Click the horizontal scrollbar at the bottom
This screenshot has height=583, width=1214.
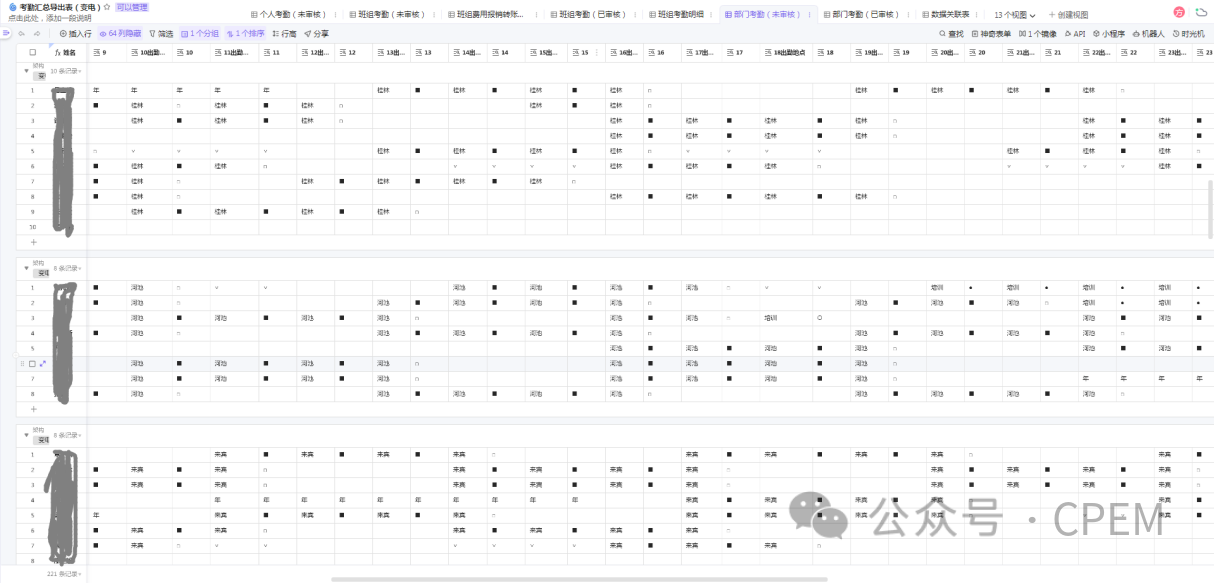(x=578, y=579)
